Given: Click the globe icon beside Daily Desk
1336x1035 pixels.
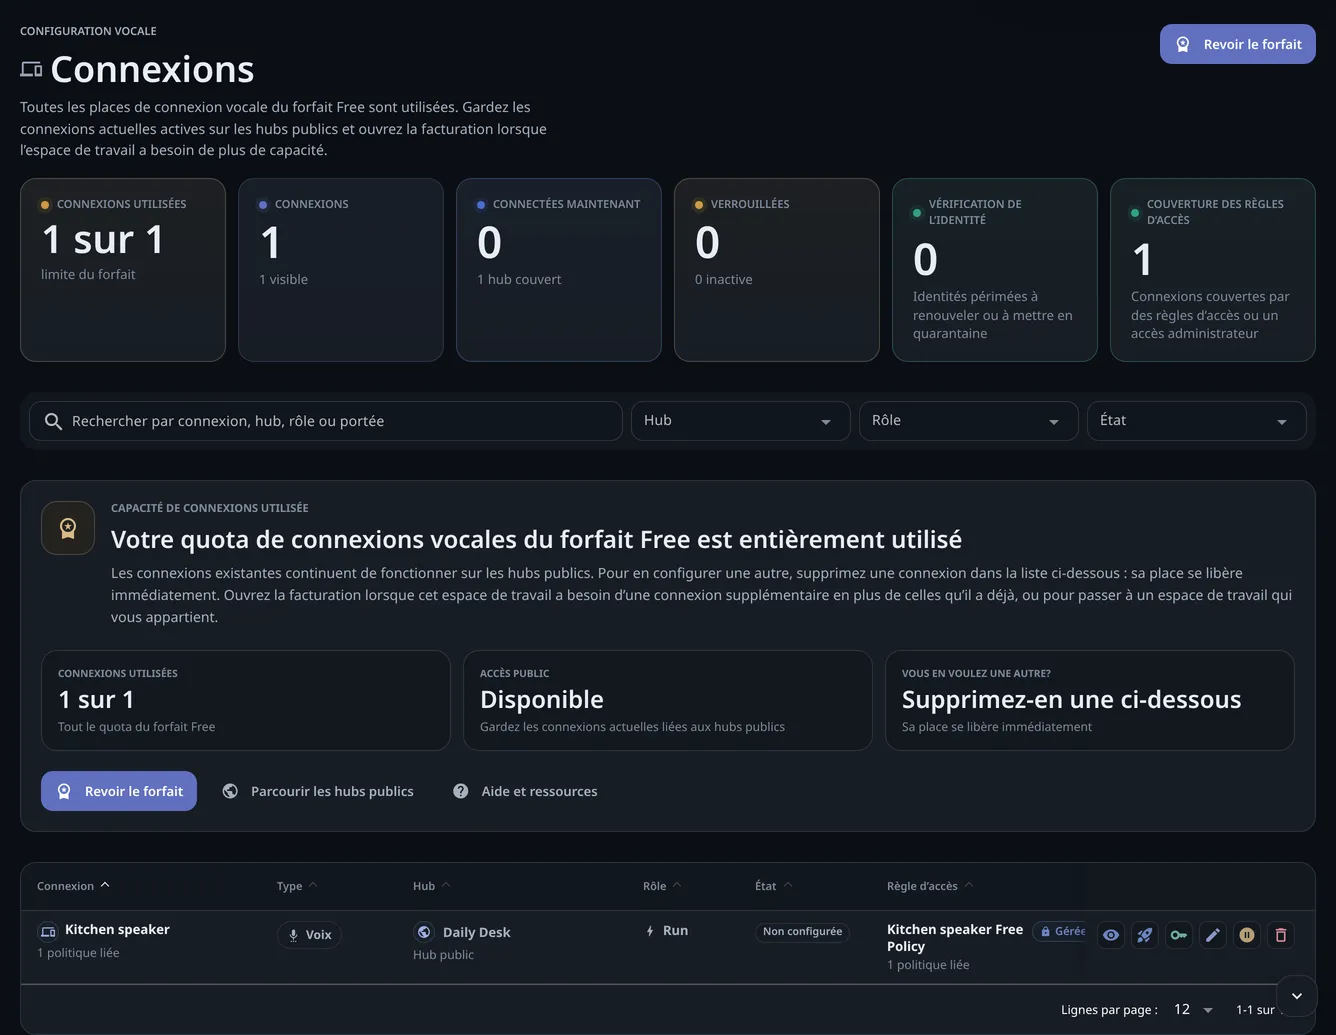Looking at the screenshot, I should (424, 932).
